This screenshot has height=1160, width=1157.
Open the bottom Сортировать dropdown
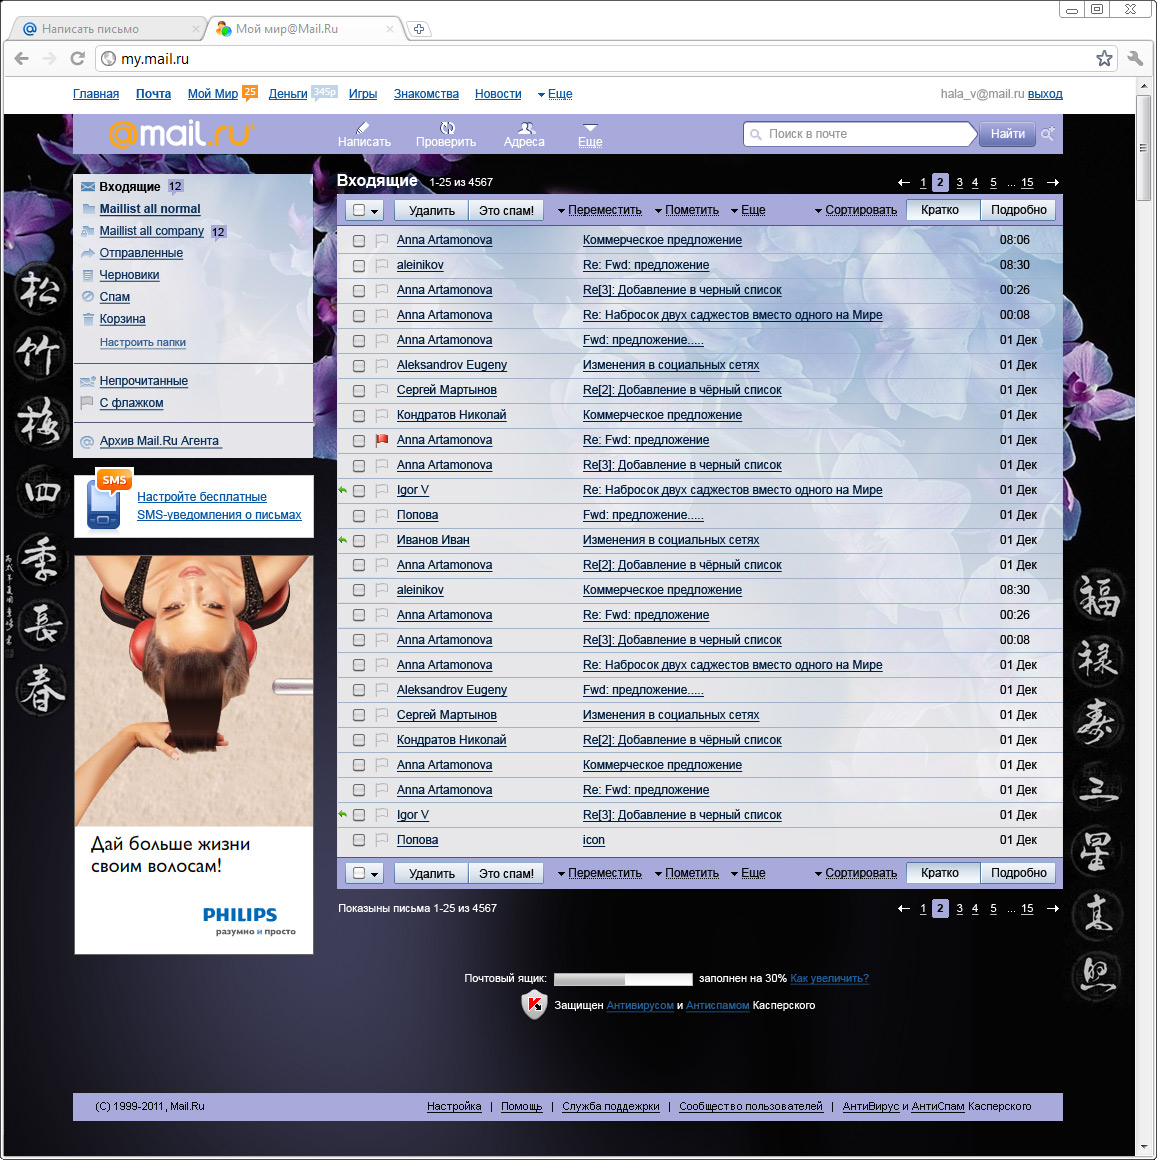(856, 873)
